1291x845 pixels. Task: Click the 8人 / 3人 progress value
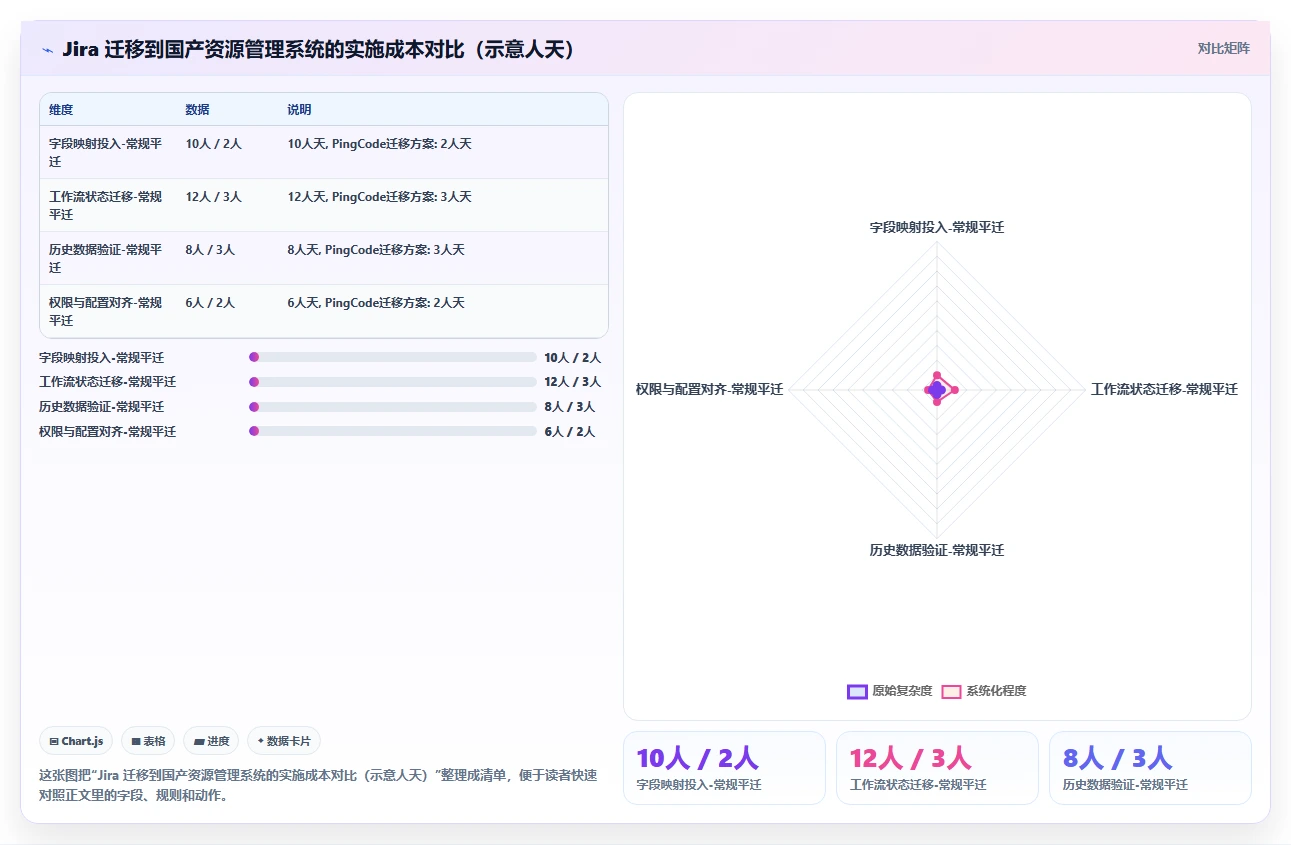pos(570,407)
